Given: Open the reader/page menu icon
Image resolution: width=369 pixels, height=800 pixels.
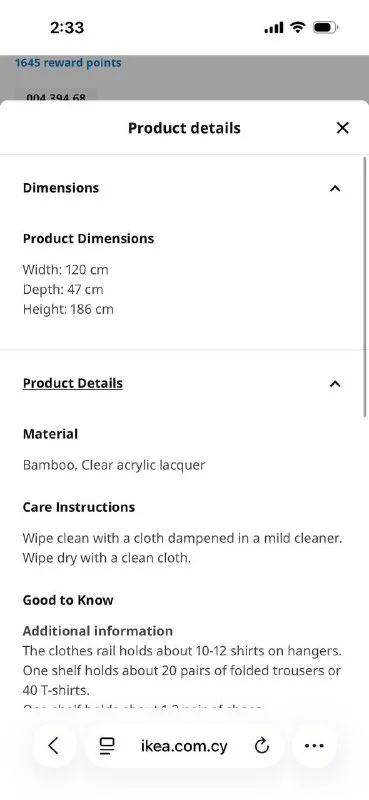Looking at the screenshot, I should tap(107, 746).
